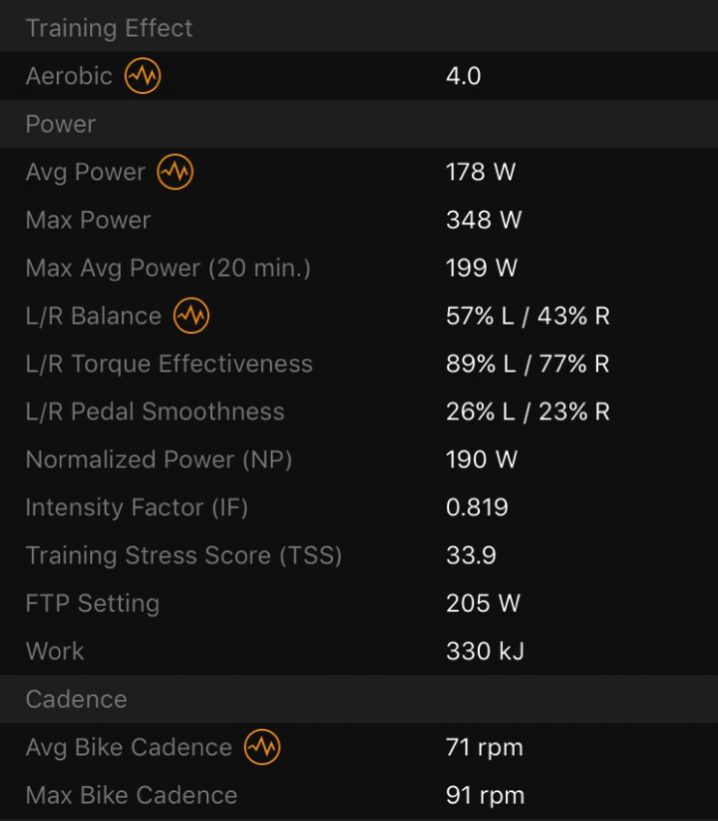The image size is (718, 821).
Task: Tap the Max Avg Power (20 min.) row
Action: pyautogui.click(x=359, y=268)
